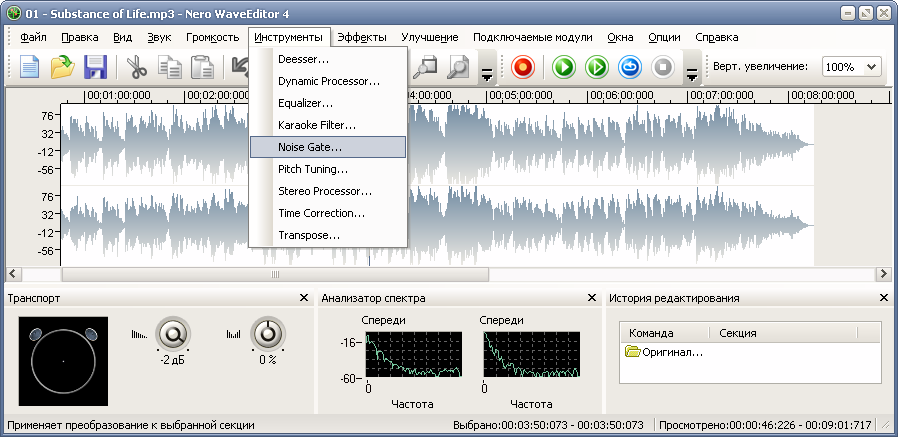The height and width of the screenshot is (437, 898).
Task: Click the Выбрано time status text
Action: tap(548, 426)
